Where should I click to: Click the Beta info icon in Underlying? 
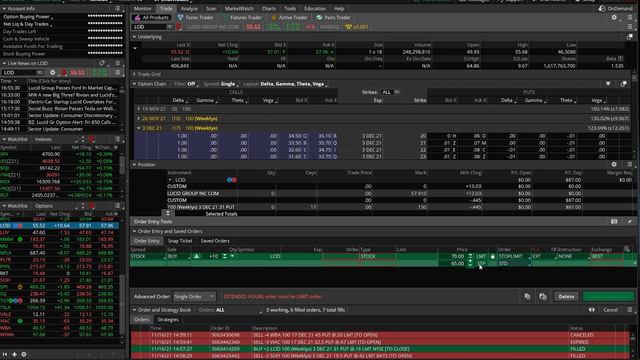tap(620, 59)
